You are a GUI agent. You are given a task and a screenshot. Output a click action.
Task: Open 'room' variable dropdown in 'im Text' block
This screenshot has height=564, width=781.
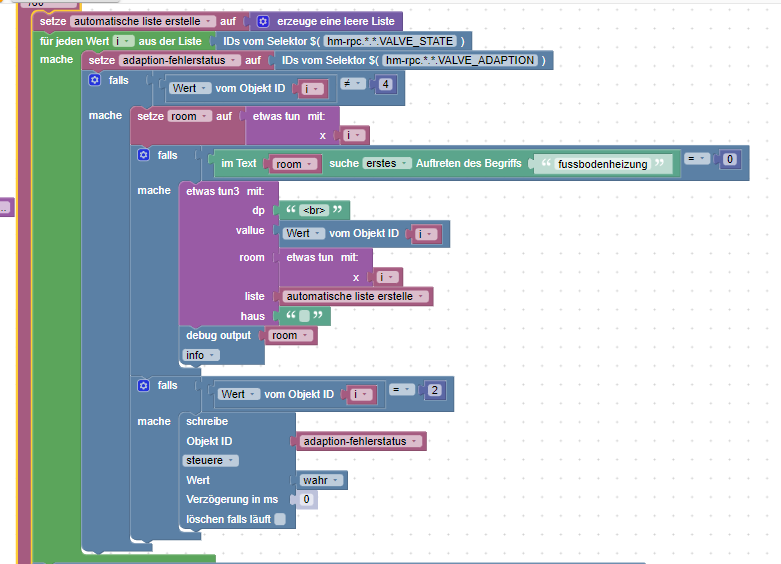tap(294, 164)
